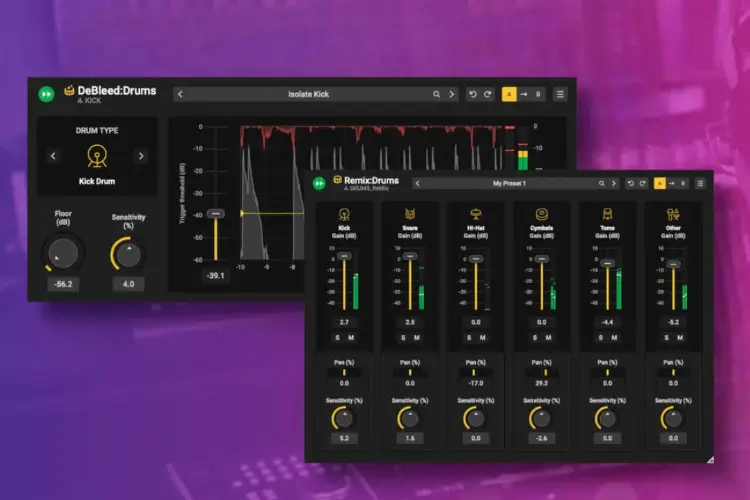The height and width of the screenshot is (500, 750).
Task: Search presets in Remix:Drums preset bar
Action: pyautogui.click(x=601, y=183)
